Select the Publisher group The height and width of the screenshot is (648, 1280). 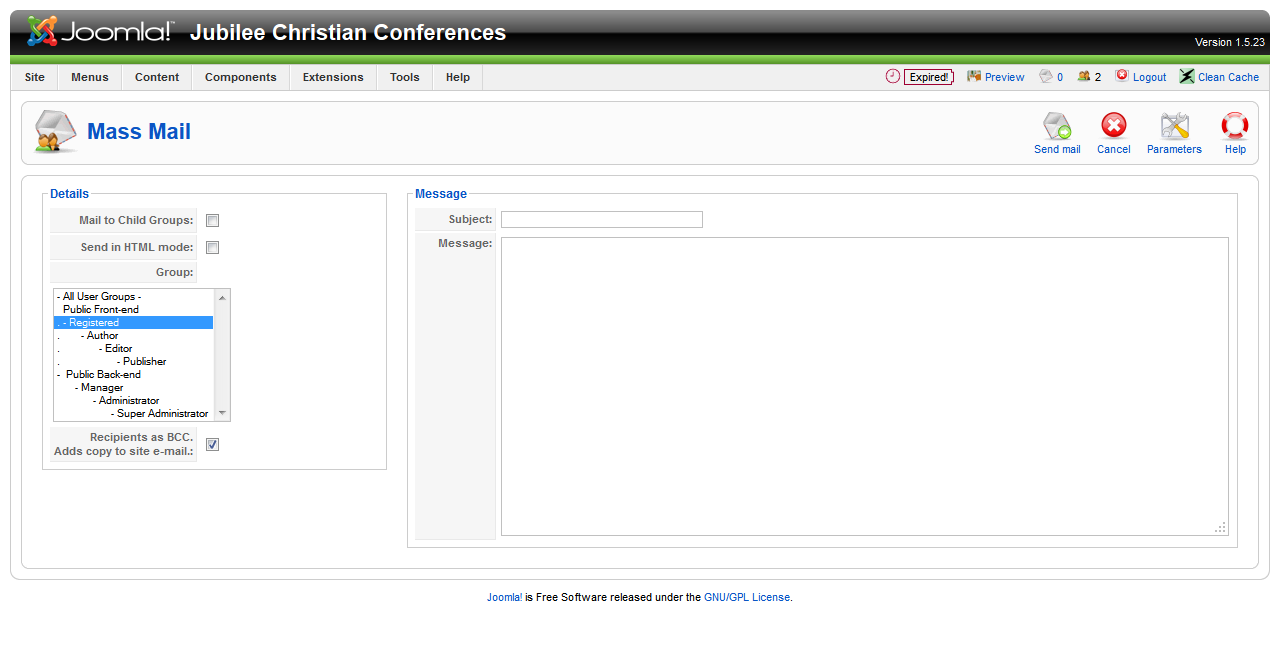[134, 361]
